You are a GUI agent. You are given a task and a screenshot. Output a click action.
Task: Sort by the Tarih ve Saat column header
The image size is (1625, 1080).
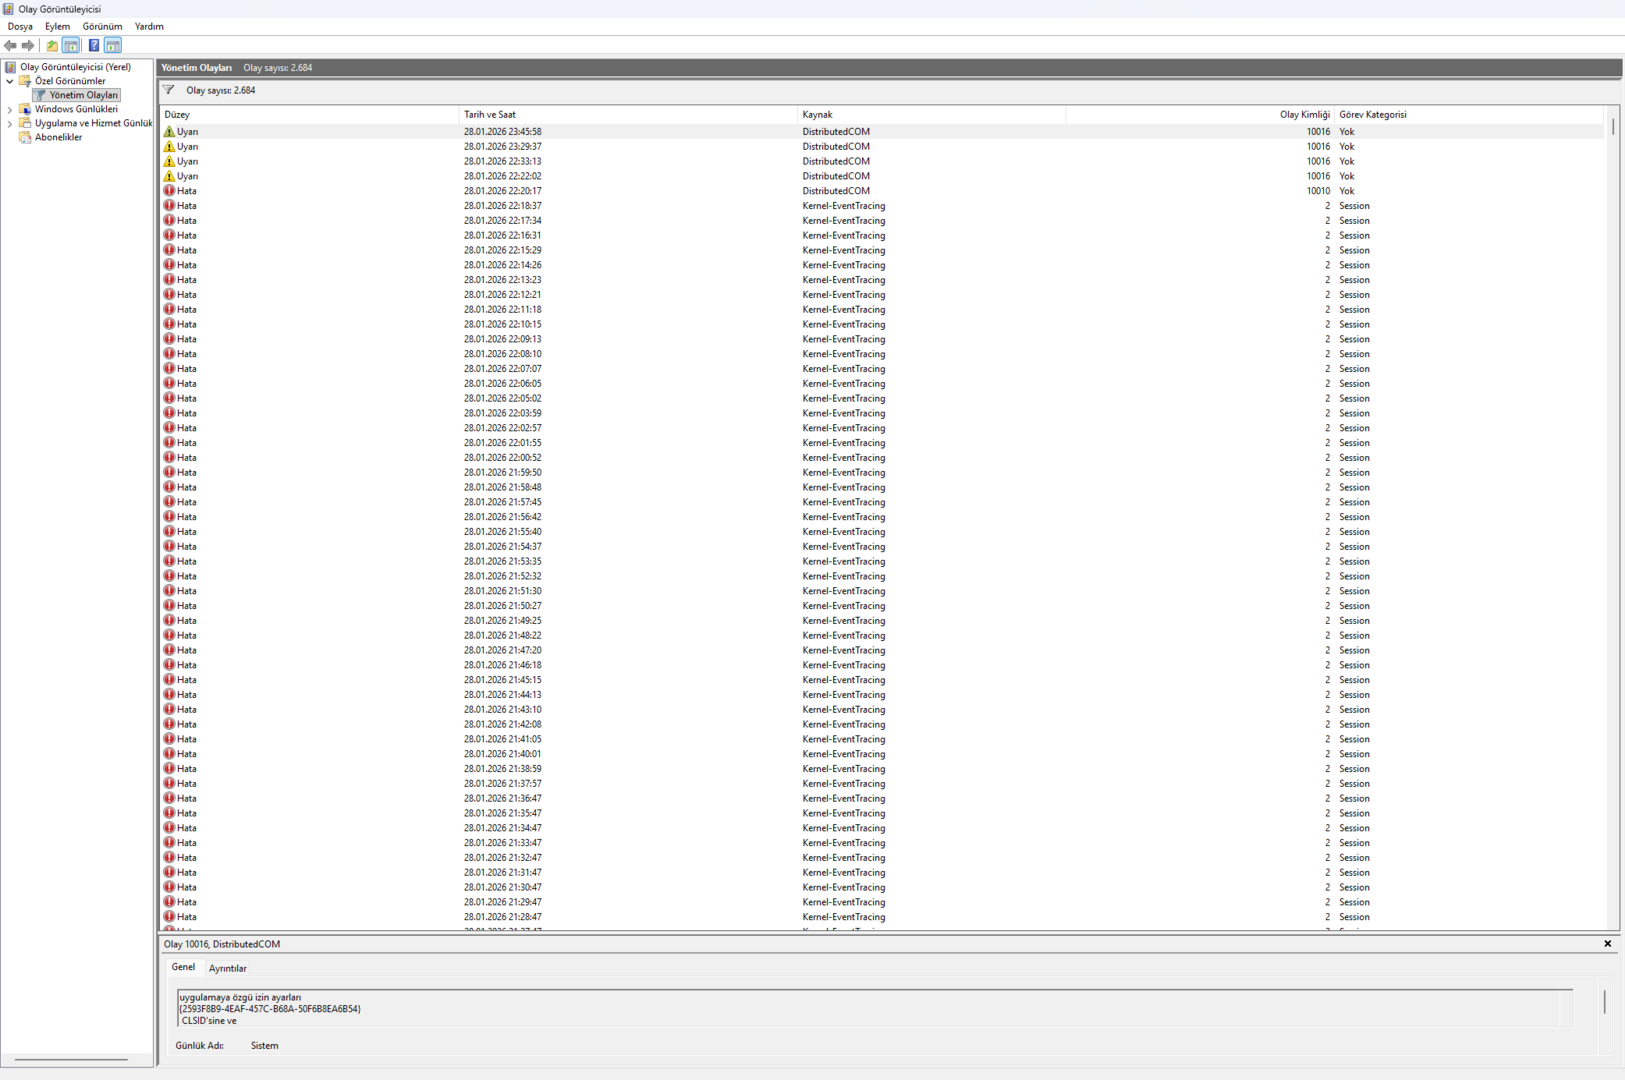tap(628, 115)
